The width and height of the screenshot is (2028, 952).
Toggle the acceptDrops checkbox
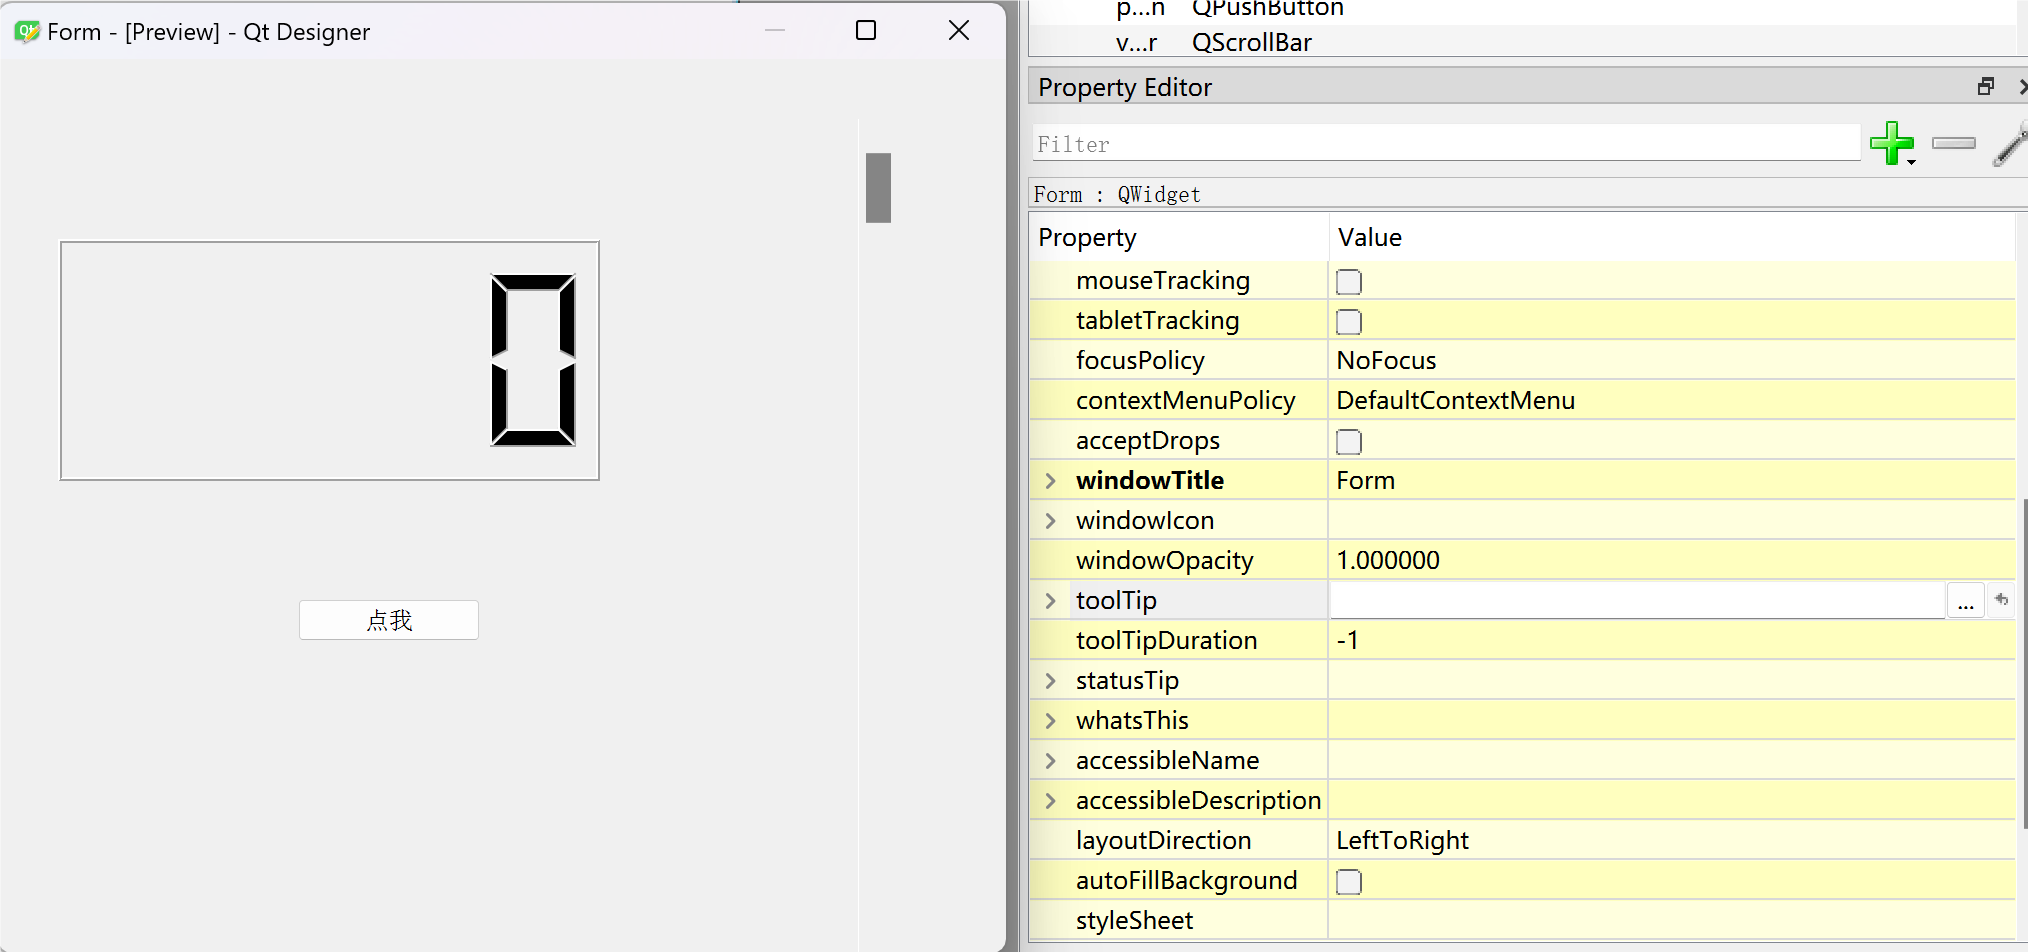(1349, 442)
